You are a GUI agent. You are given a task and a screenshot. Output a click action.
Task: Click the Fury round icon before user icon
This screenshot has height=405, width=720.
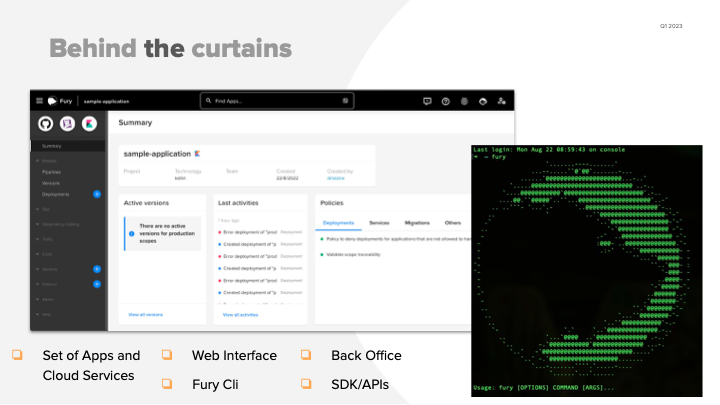coord(483,101)
